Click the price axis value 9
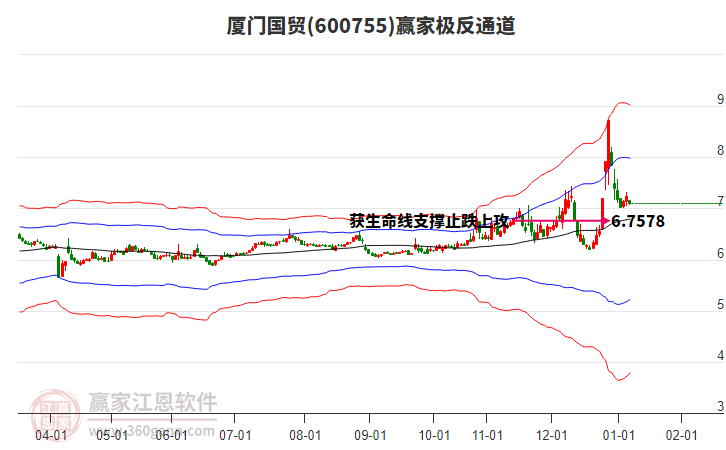The width and height of the screenshot is (726, 450). 720,99
